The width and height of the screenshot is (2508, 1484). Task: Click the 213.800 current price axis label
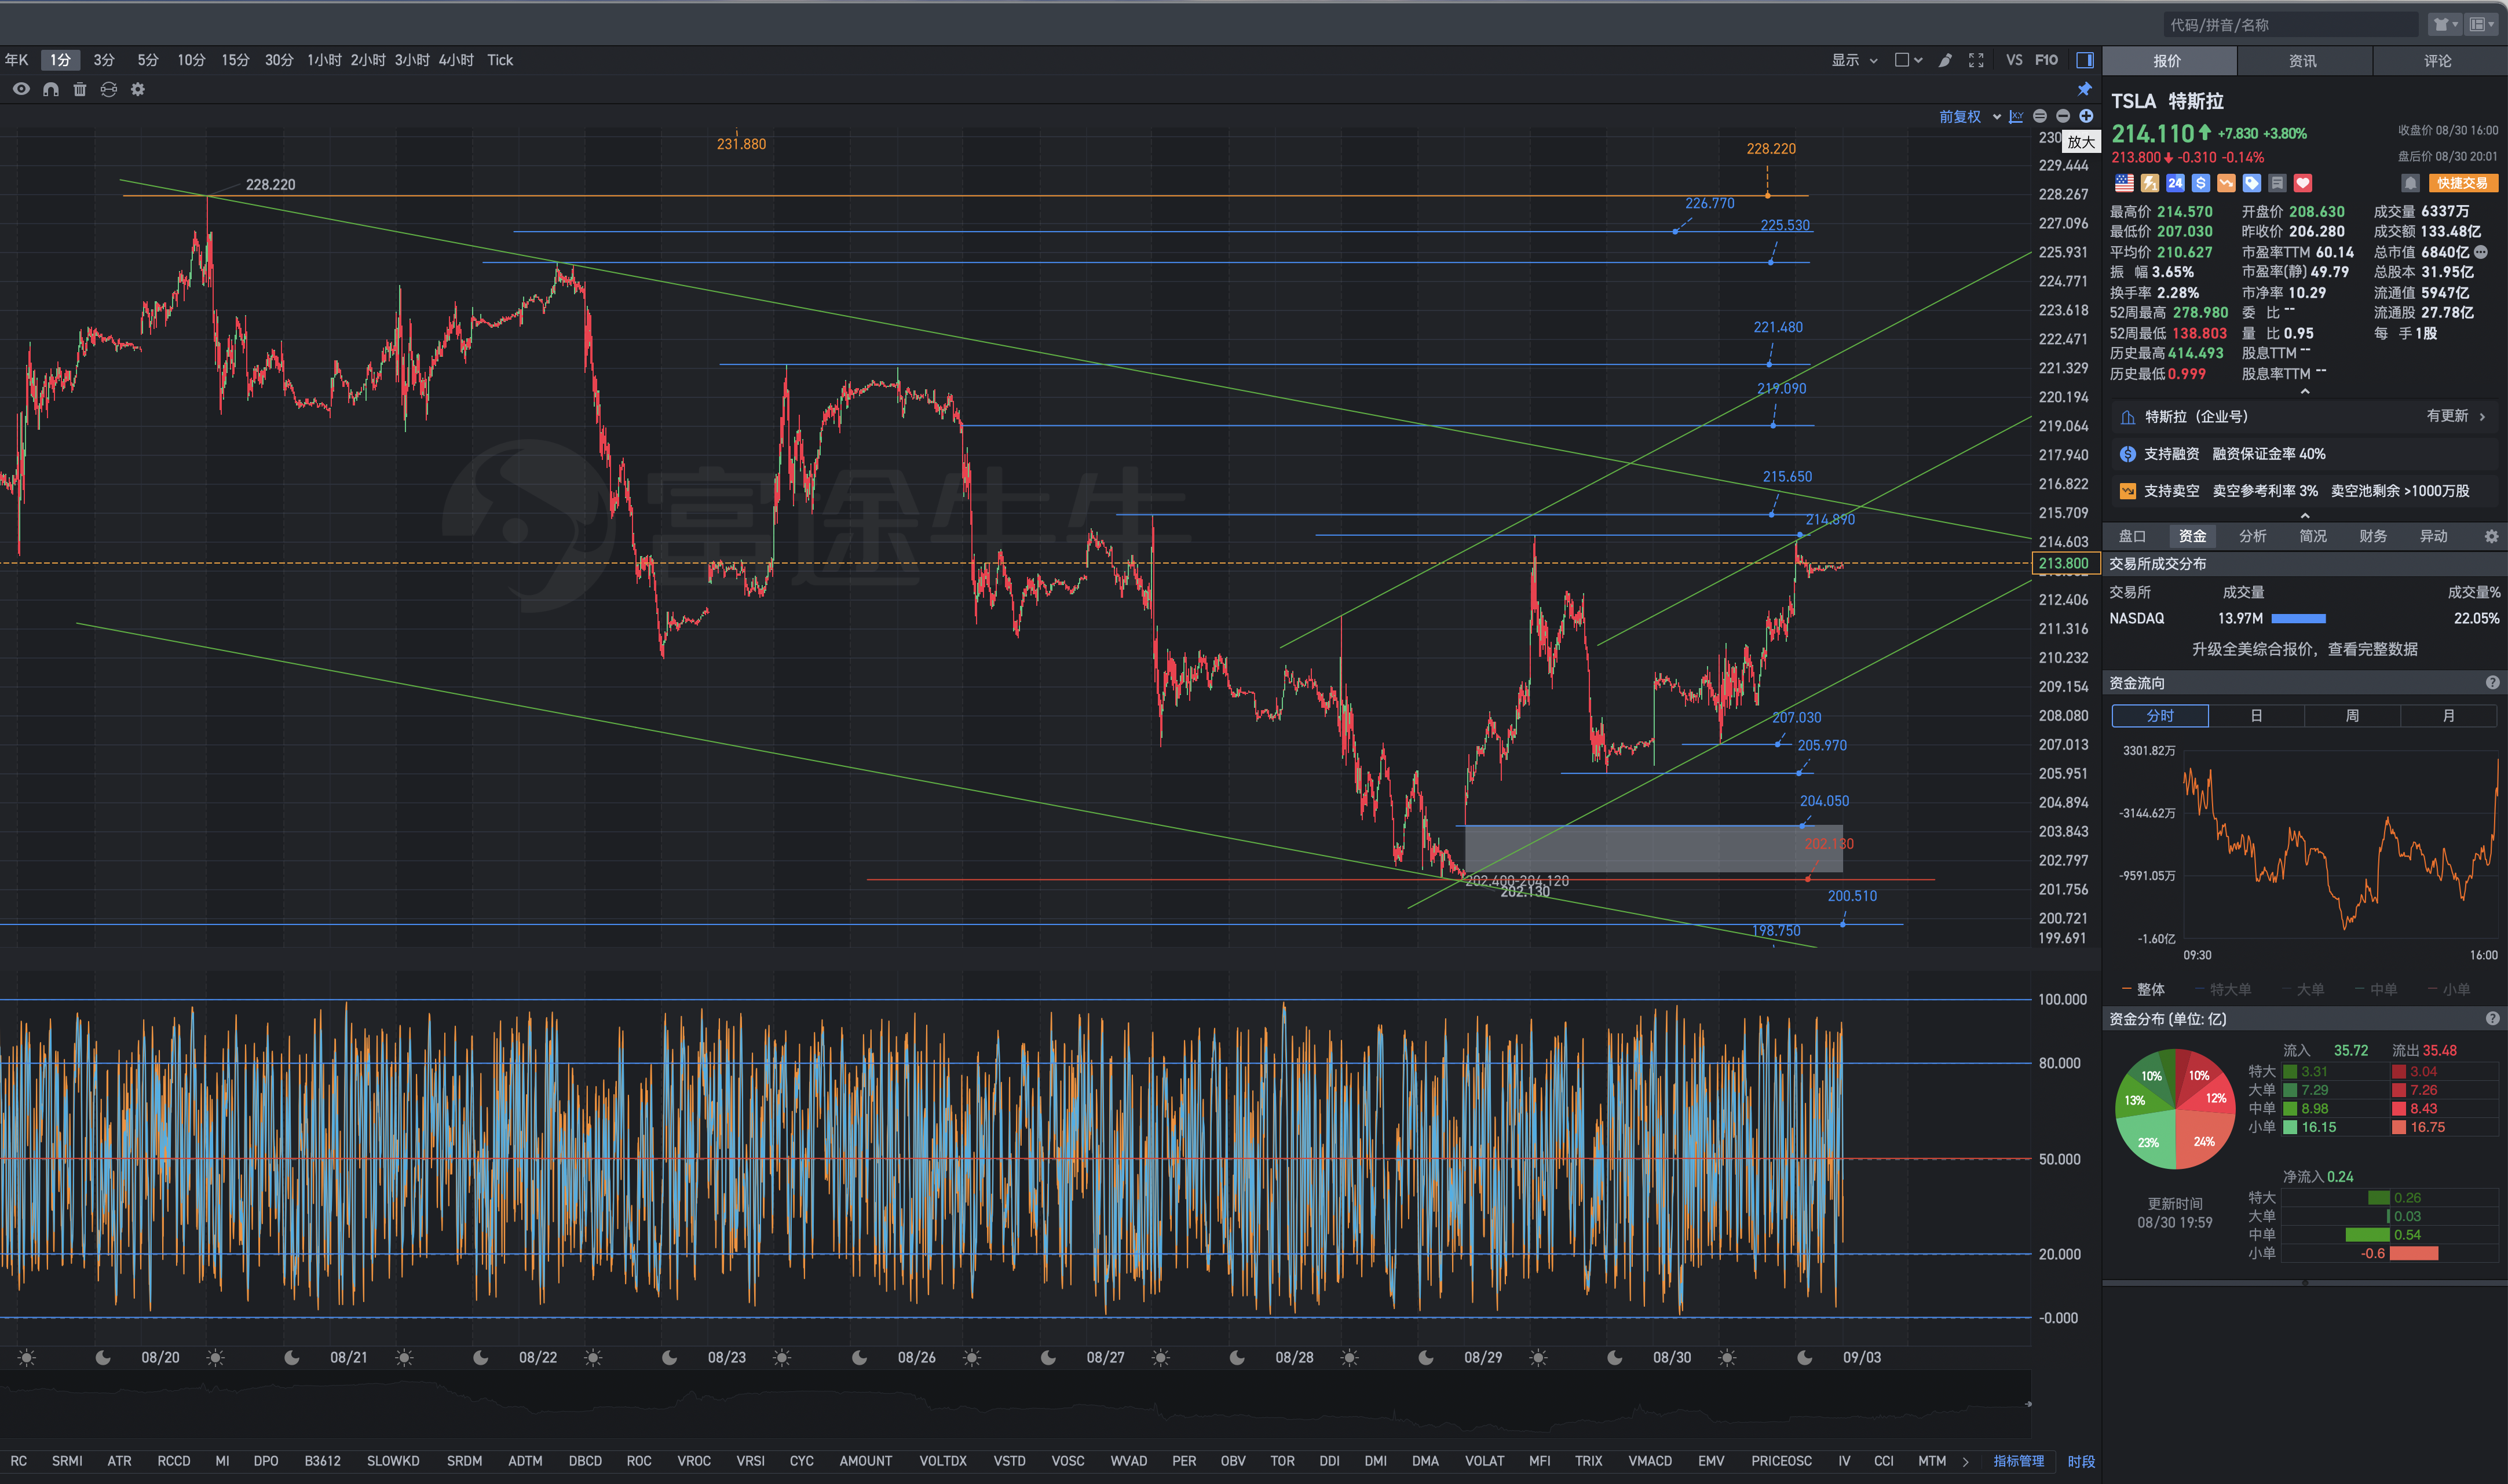[x=2065, y=563]
